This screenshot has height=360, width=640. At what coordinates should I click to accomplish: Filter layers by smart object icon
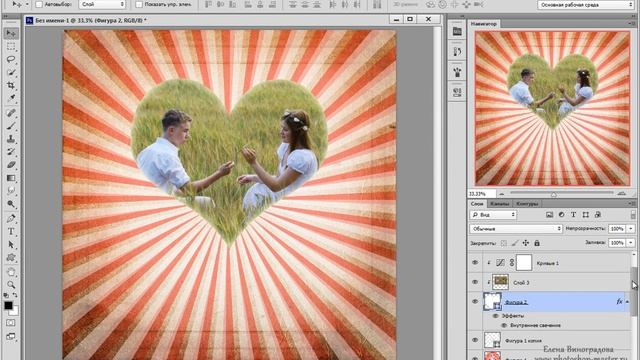click(x=598, y=215)
